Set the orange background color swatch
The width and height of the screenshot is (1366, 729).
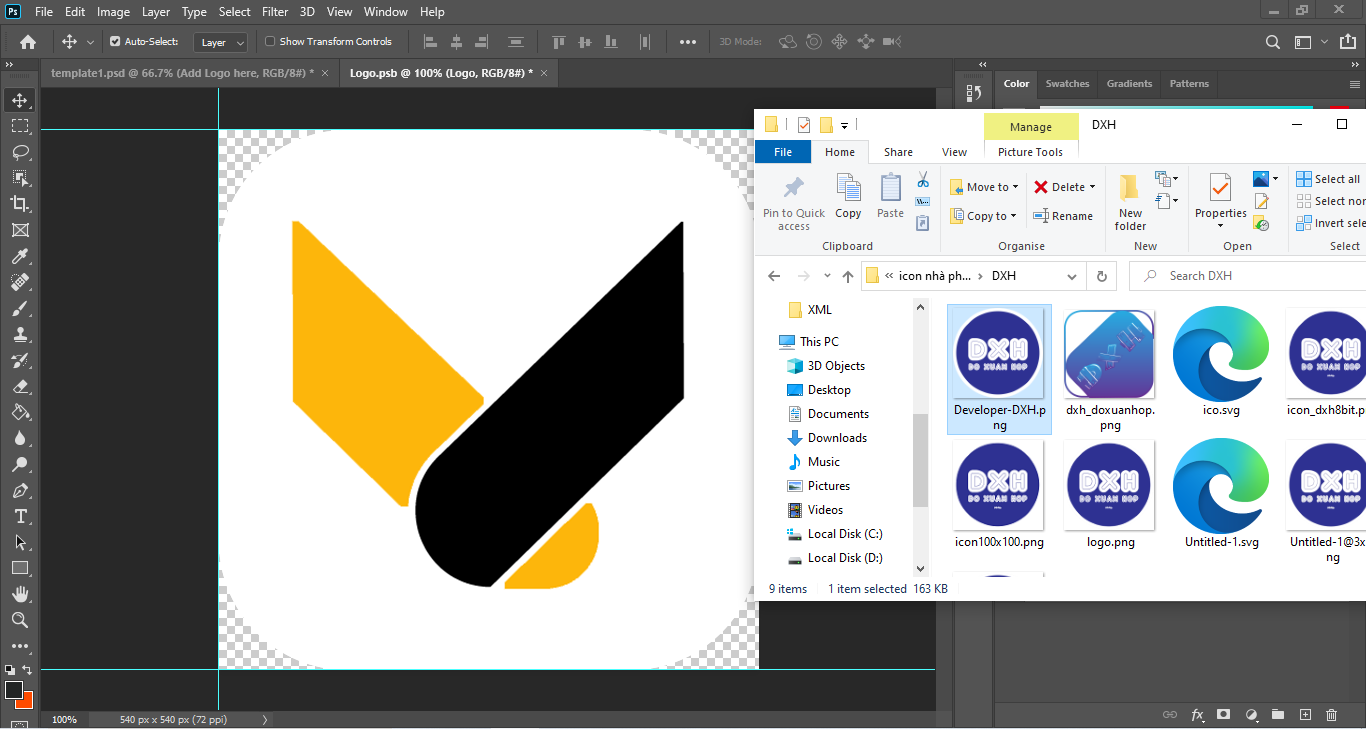tap(27, 702)
